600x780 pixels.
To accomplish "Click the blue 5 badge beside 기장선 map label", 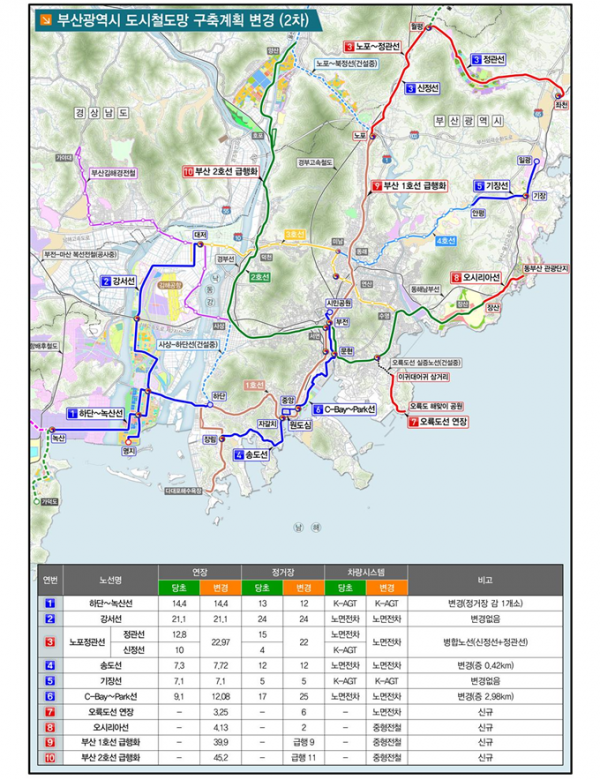I will click(480, 186).
